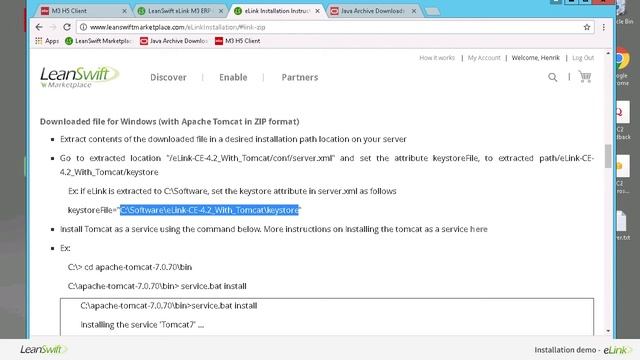Click the How it works link
Viewport: 640px width, 360px height.
tap(437, 58)
